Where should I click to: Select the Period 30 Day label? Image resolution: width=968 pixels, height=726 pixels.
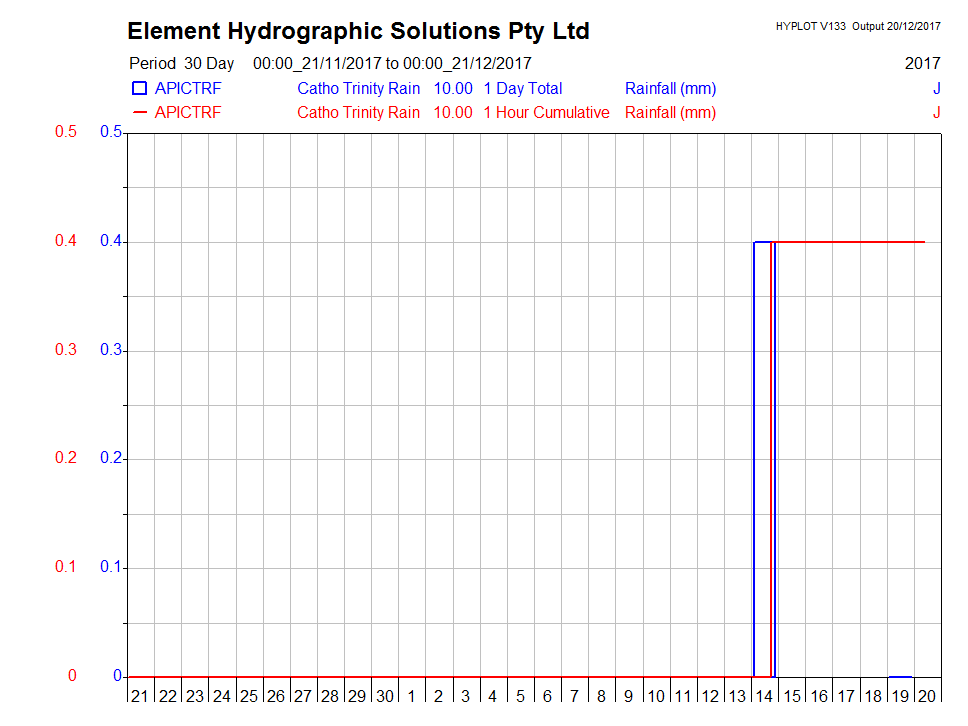pos(181,64)
